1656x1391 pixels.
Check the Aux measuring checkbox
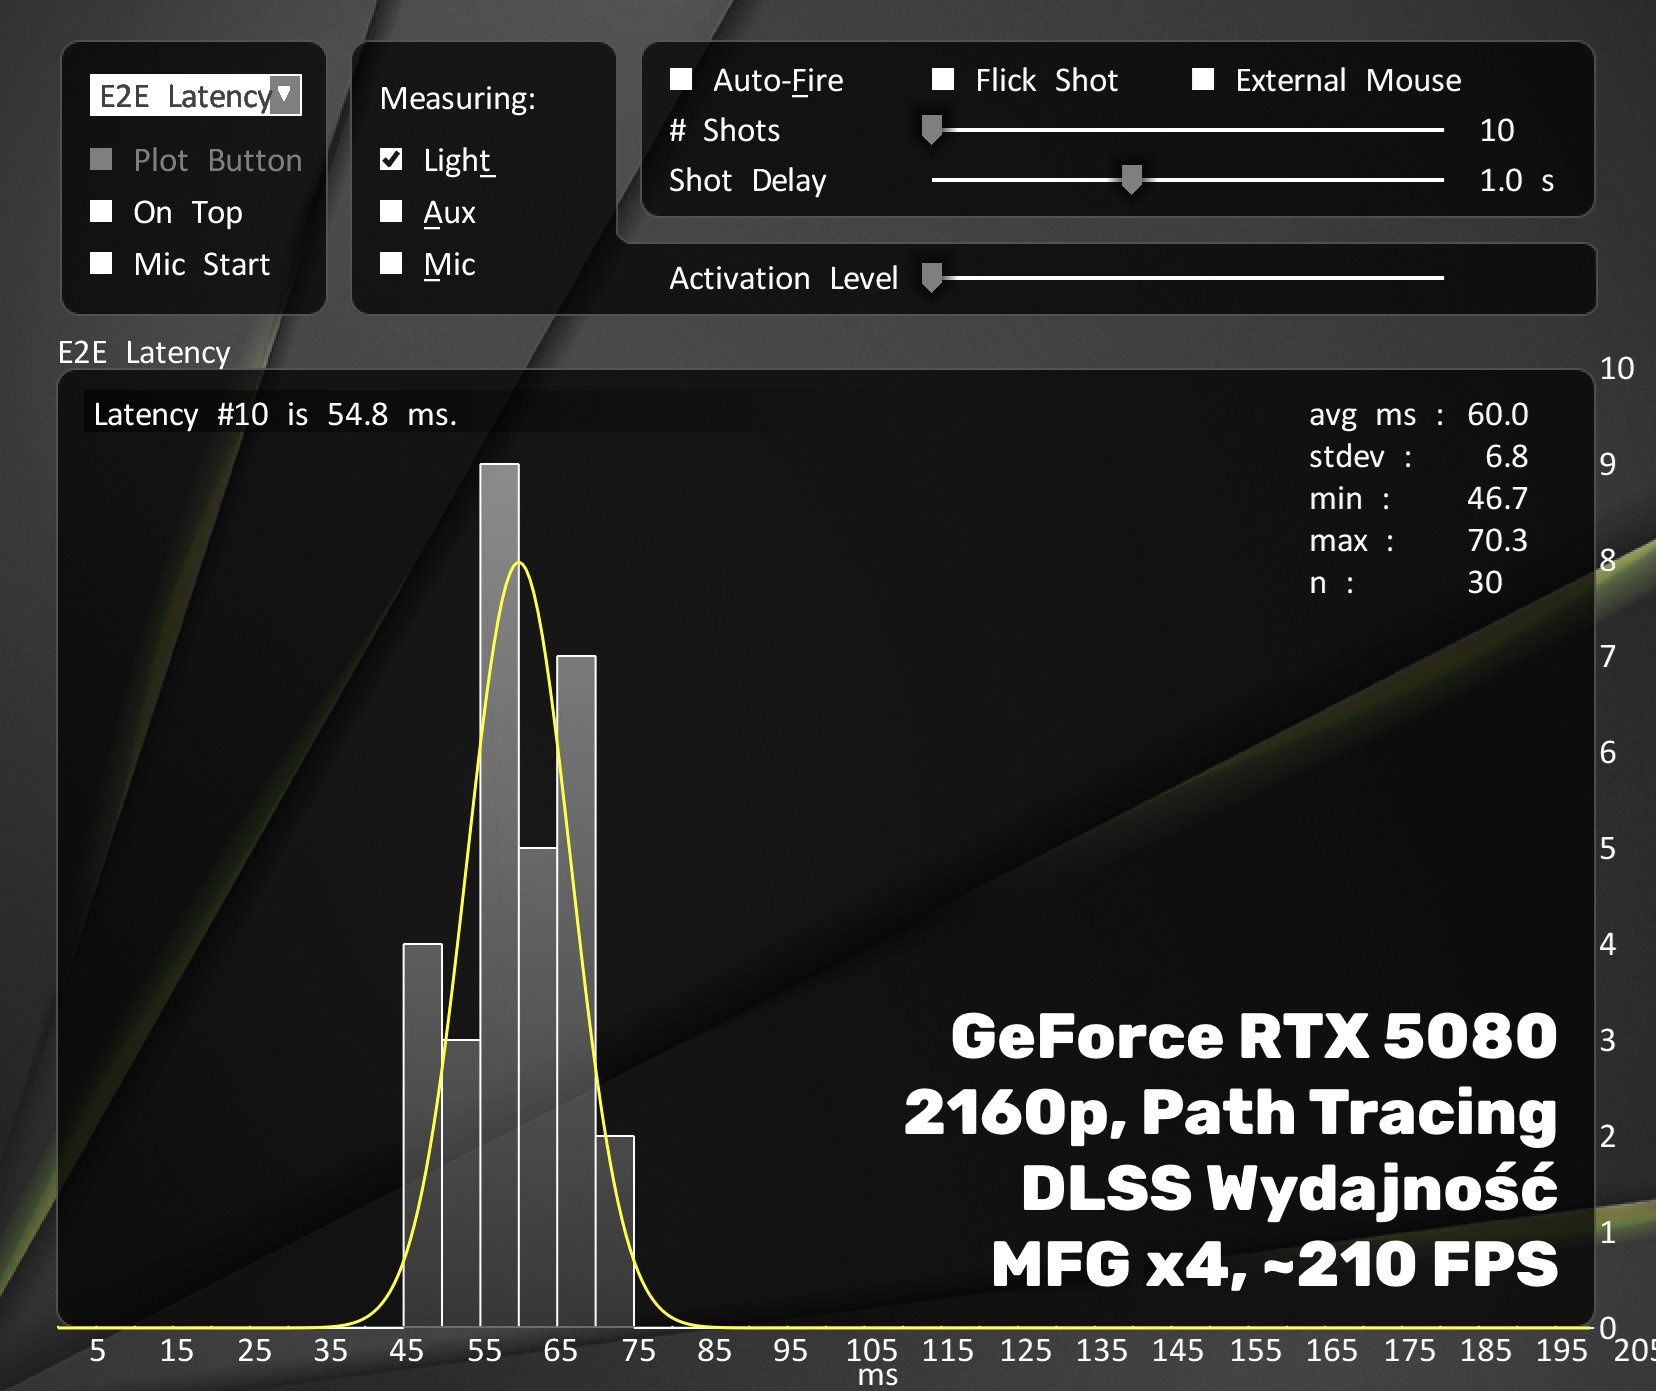[x=391, y=211]
